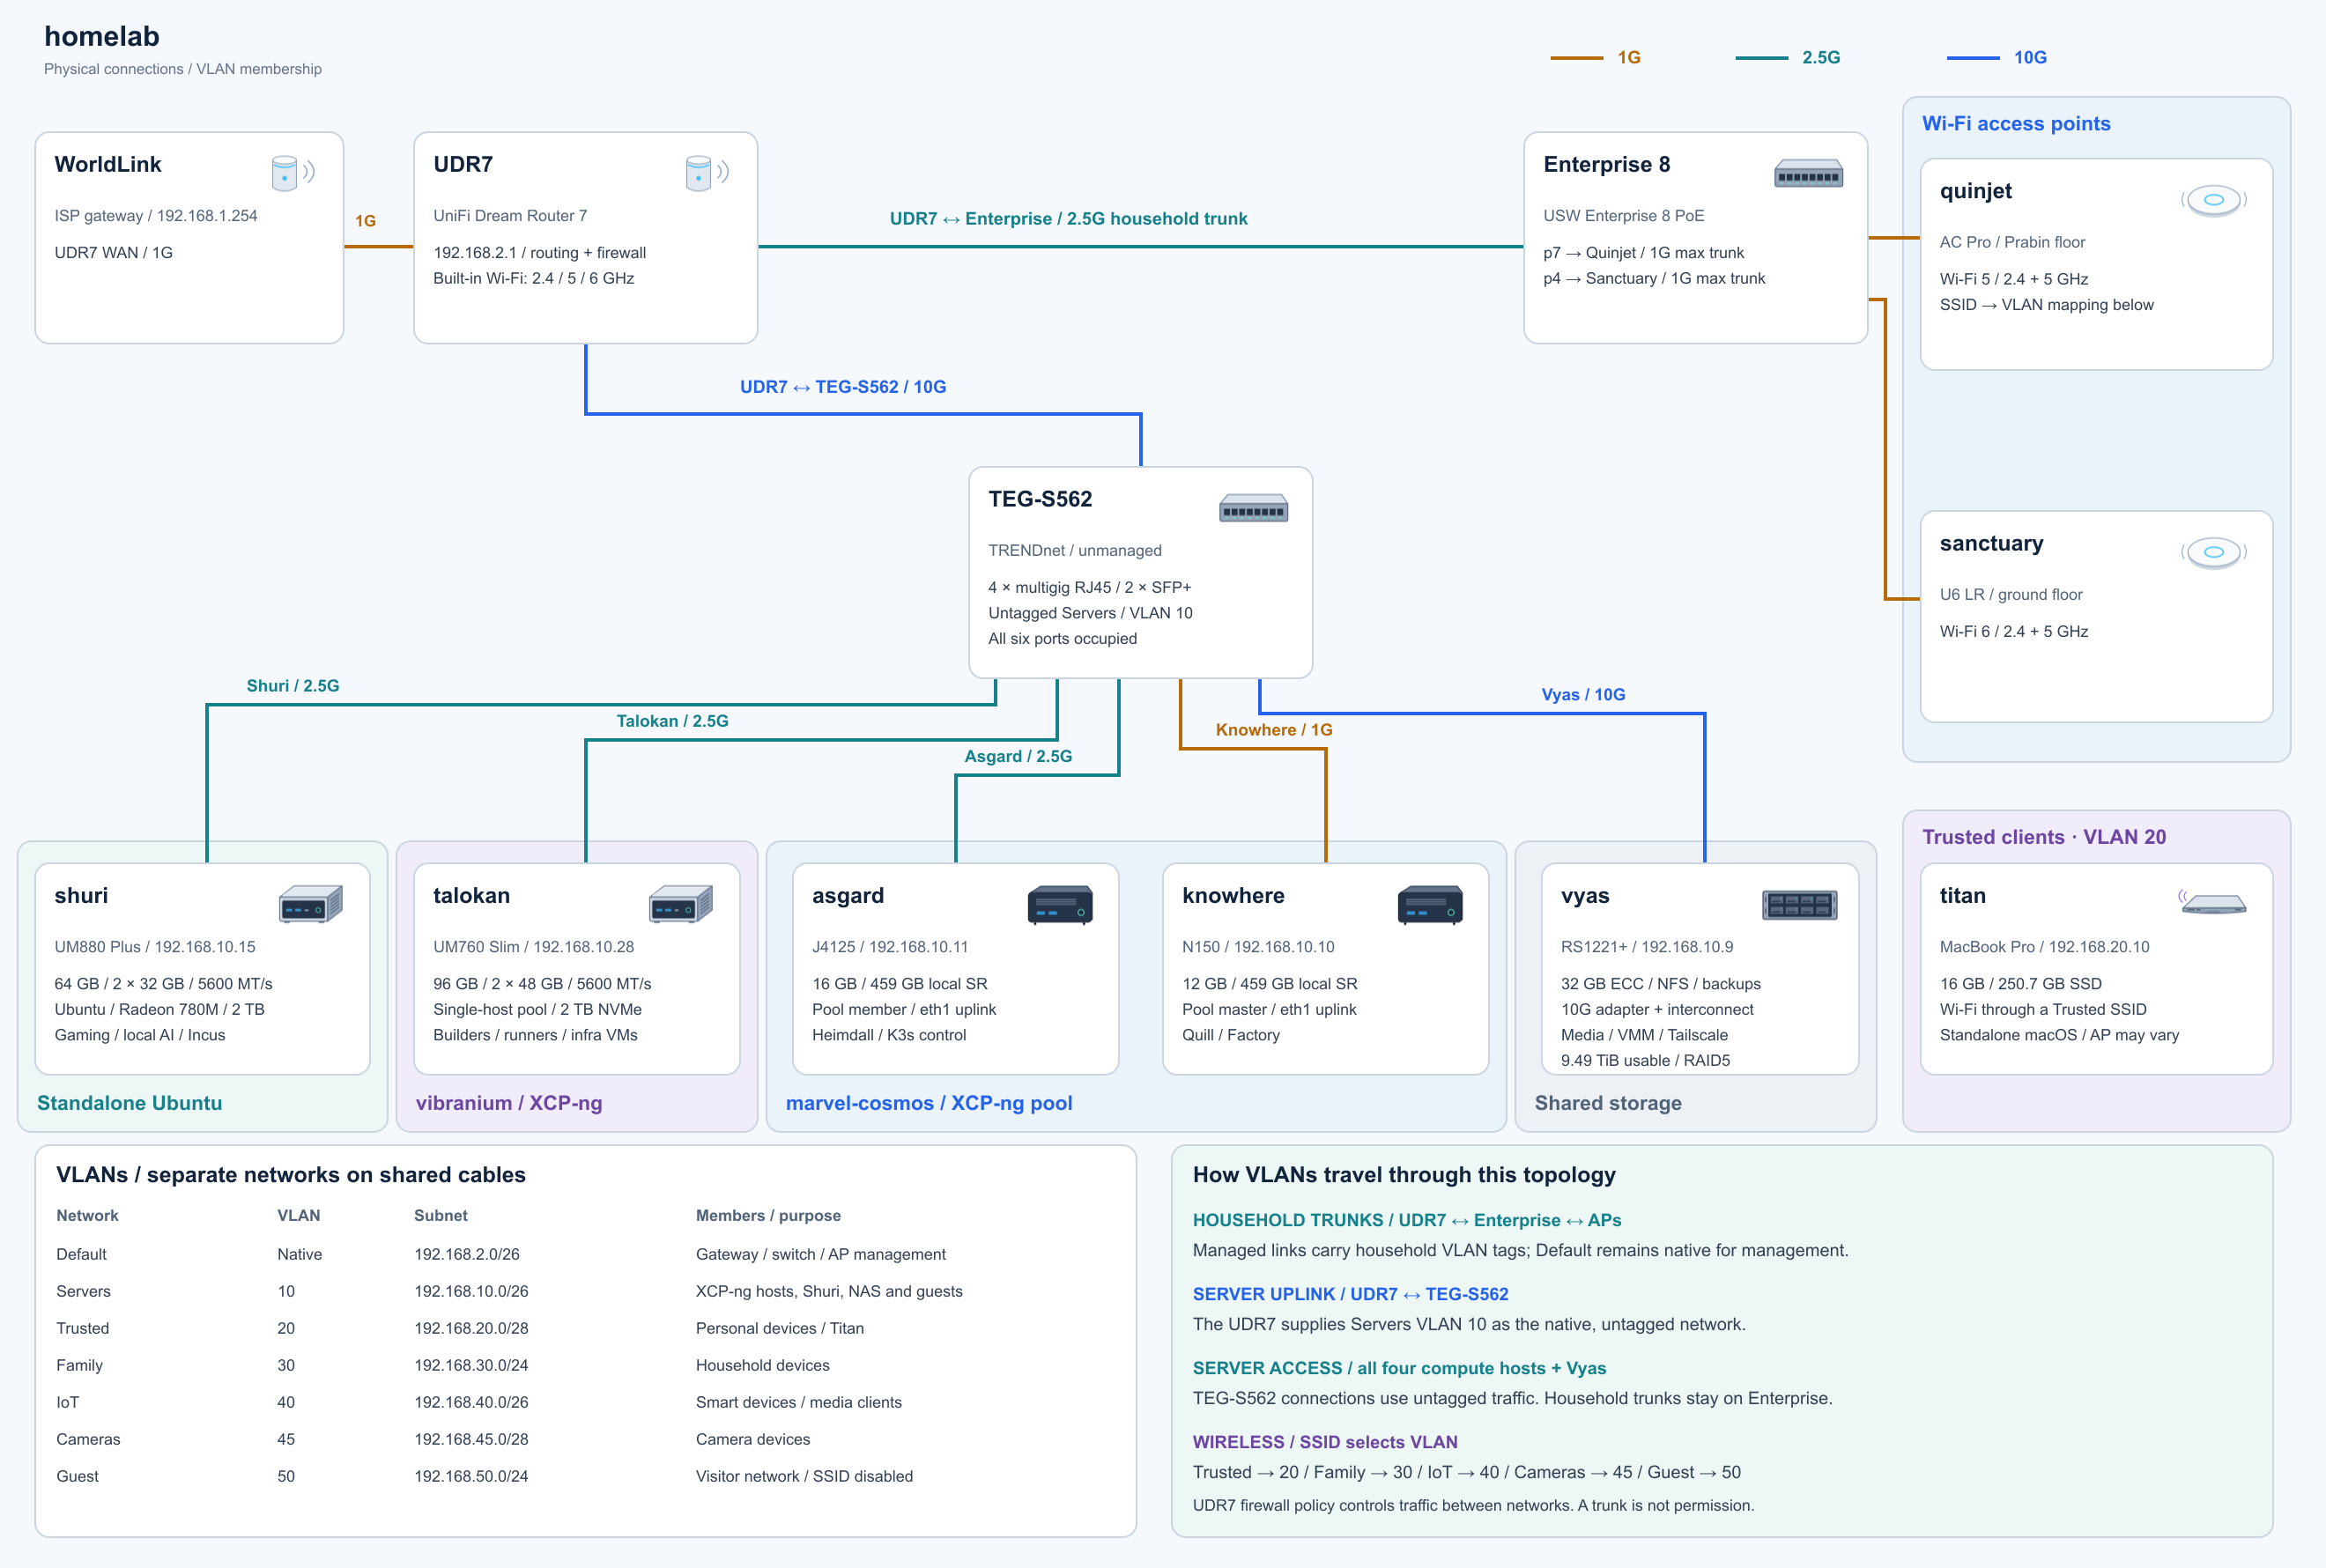Viewport: 2326px width, 1568px height.
Task: Select the Enterprise 8 card title
Action: [1607, 164]
